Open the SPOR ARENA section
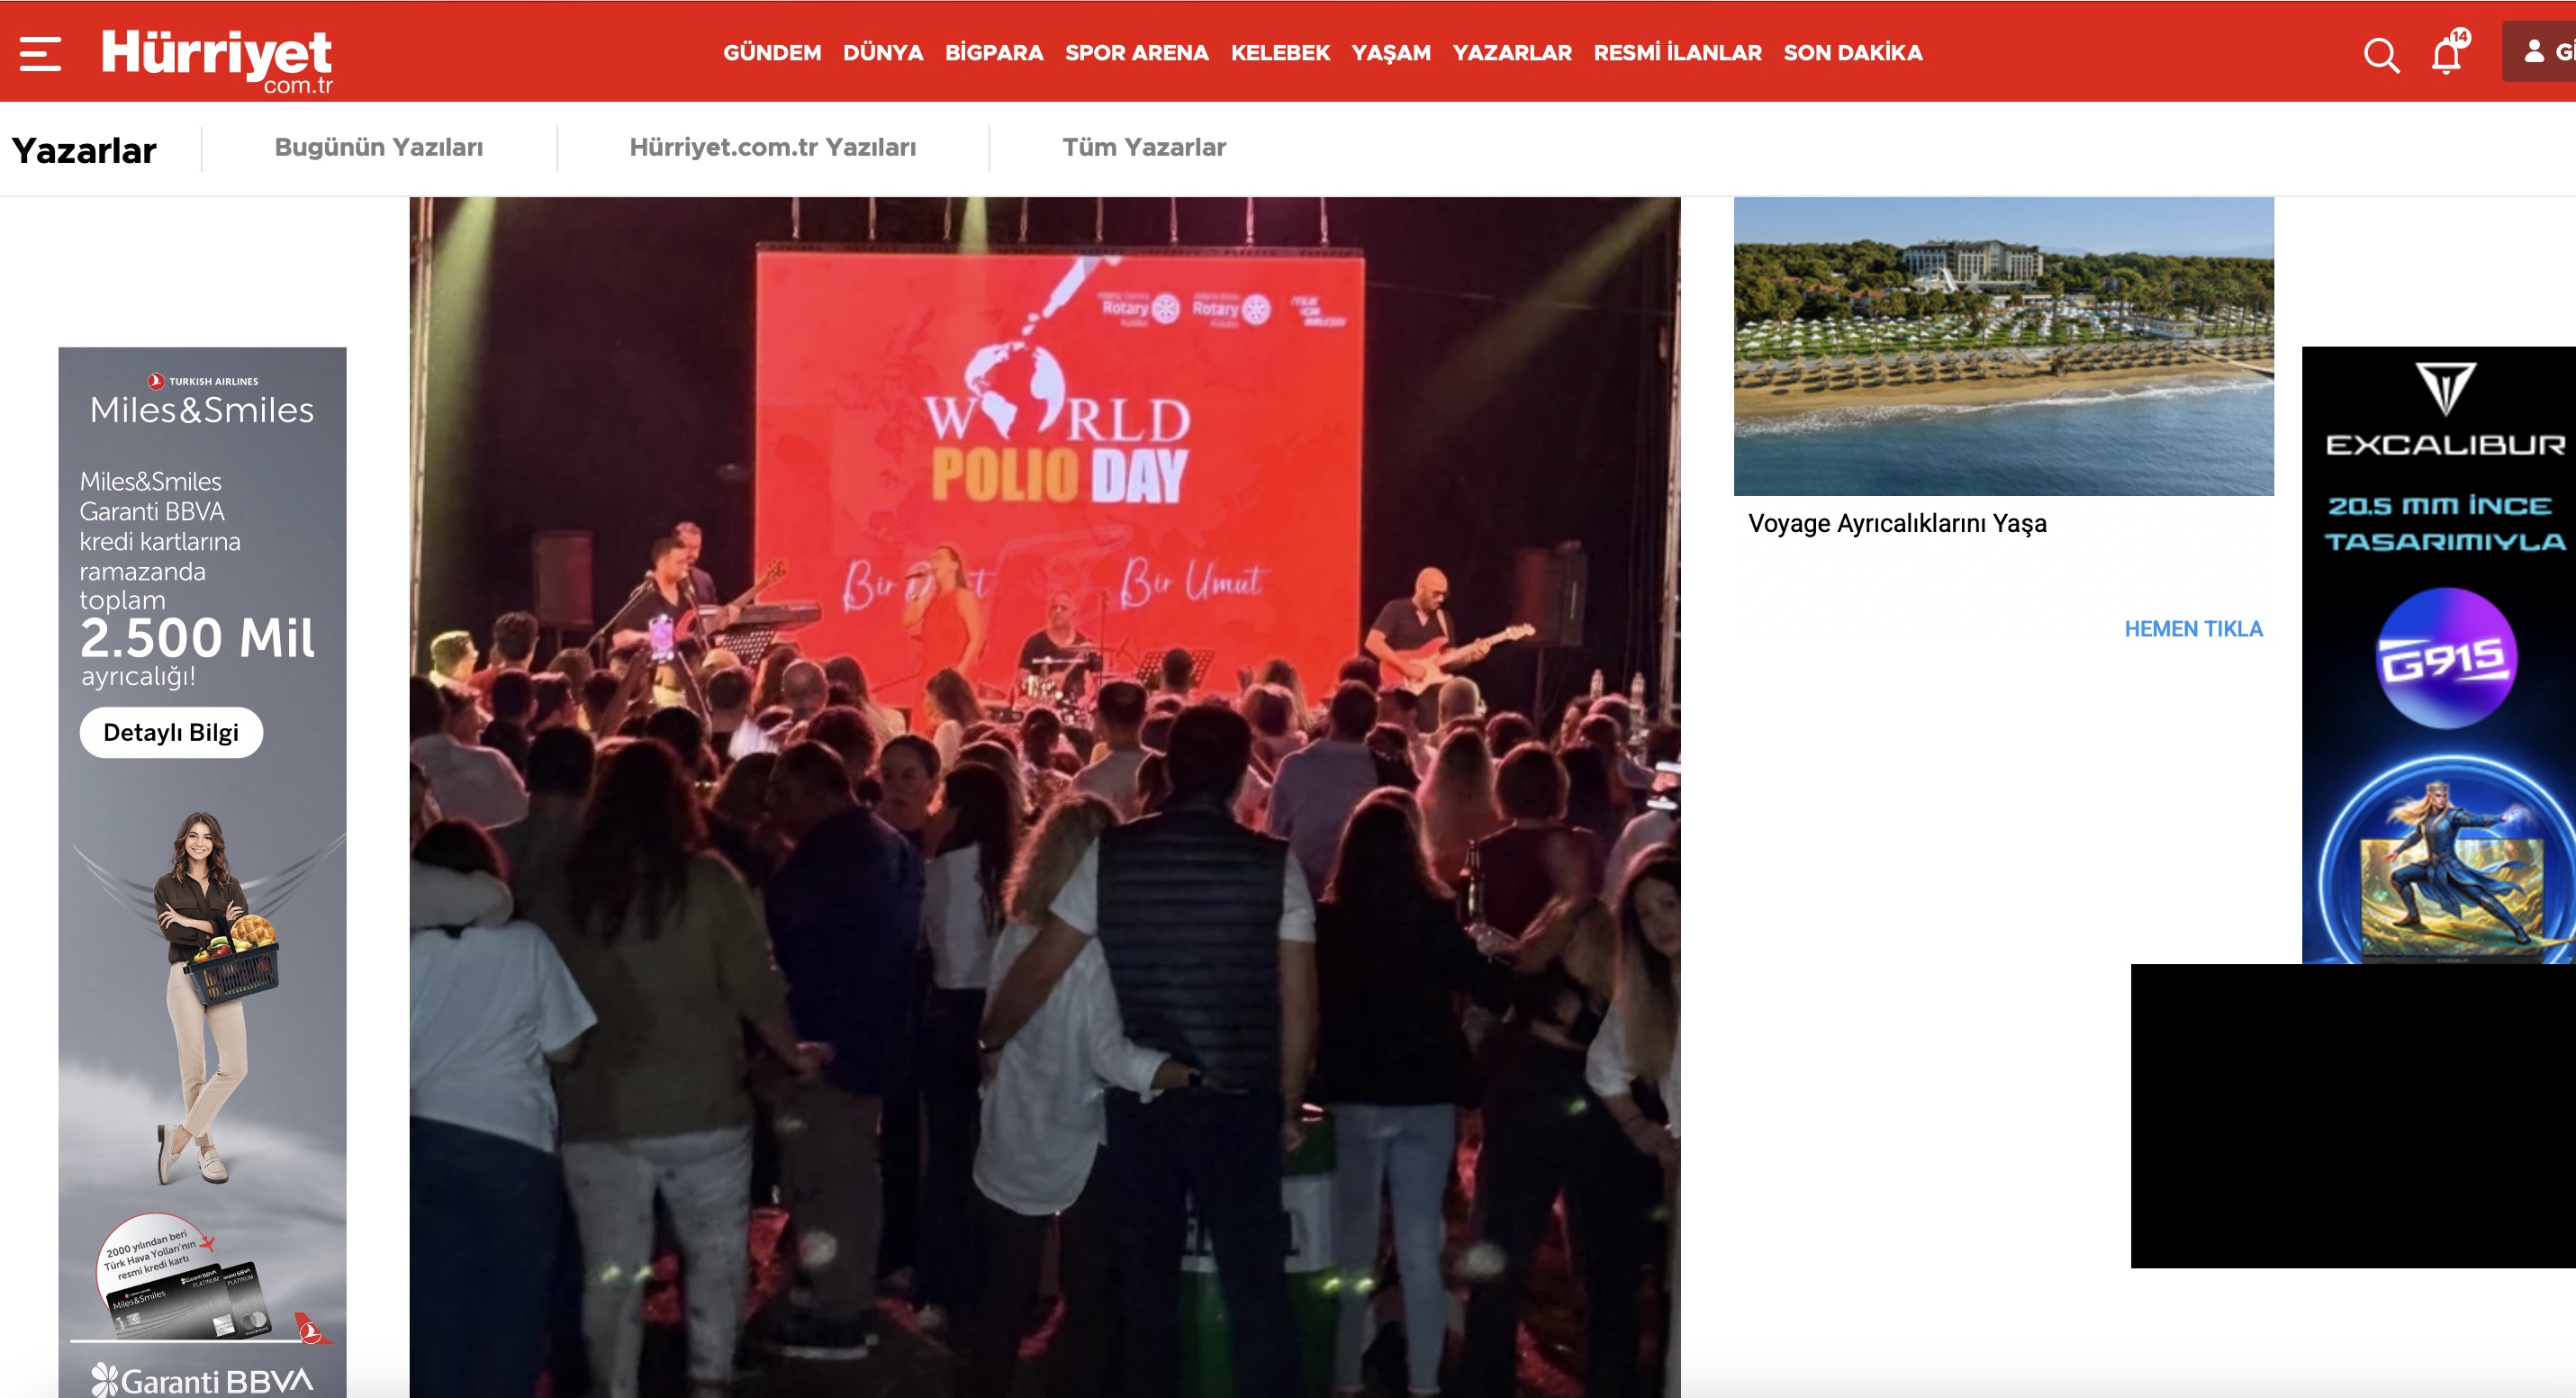 1136,53
